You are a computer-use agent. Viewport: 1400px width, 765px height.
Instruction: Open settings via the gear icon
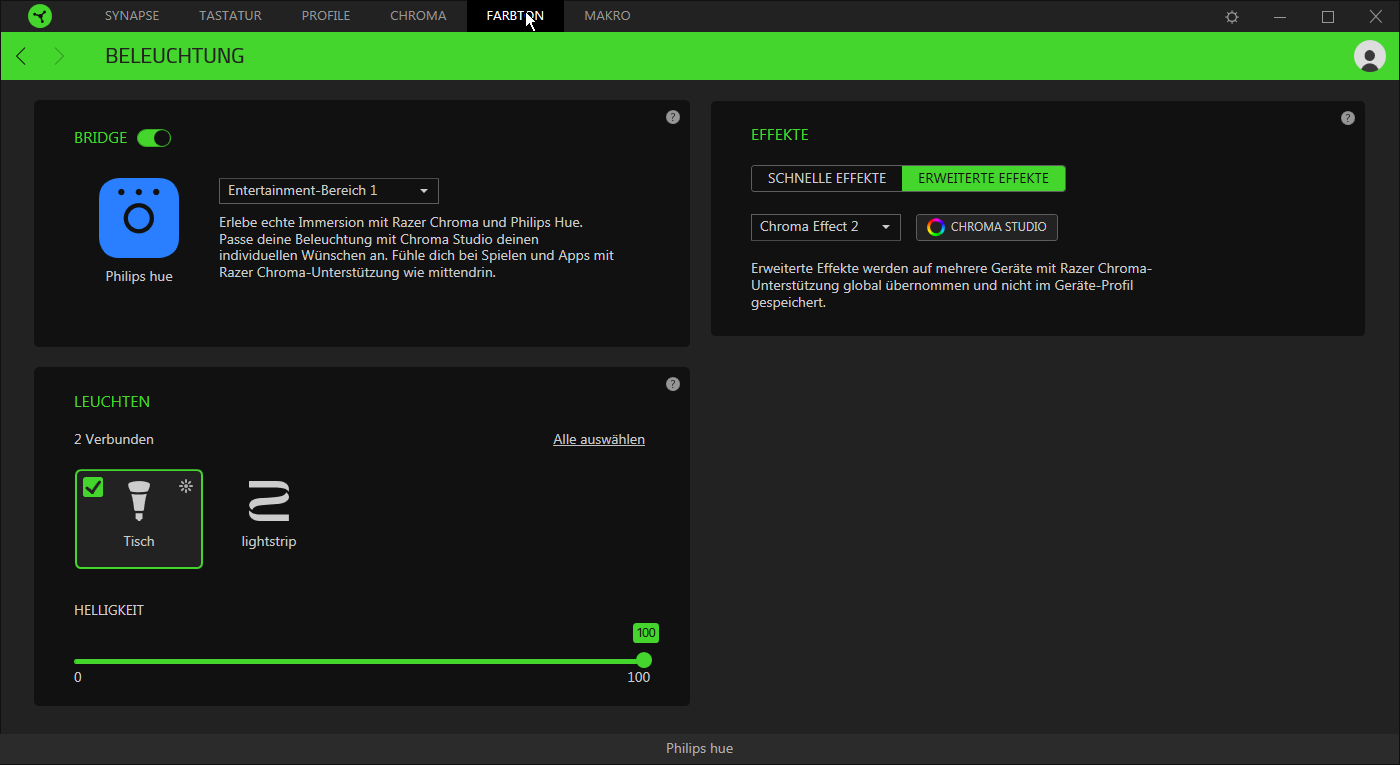coord(1232,17)
